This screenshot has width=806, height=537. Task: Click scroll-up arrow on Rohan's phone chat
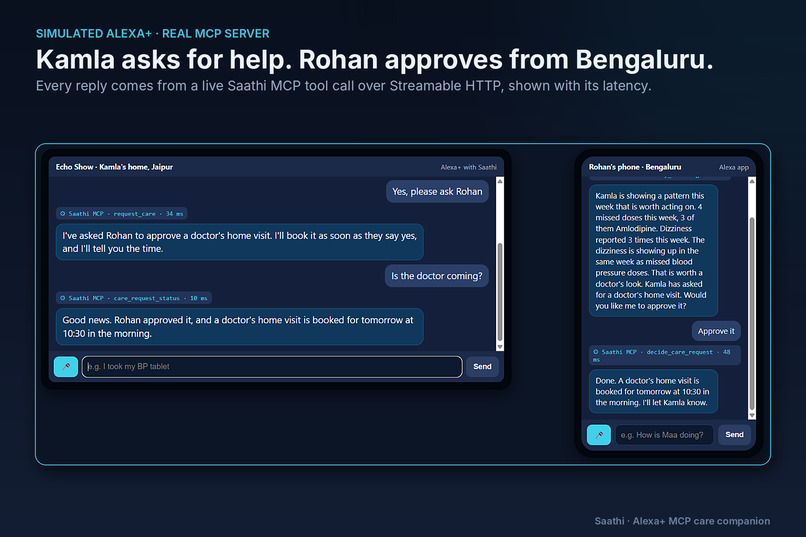pos(752,181)
